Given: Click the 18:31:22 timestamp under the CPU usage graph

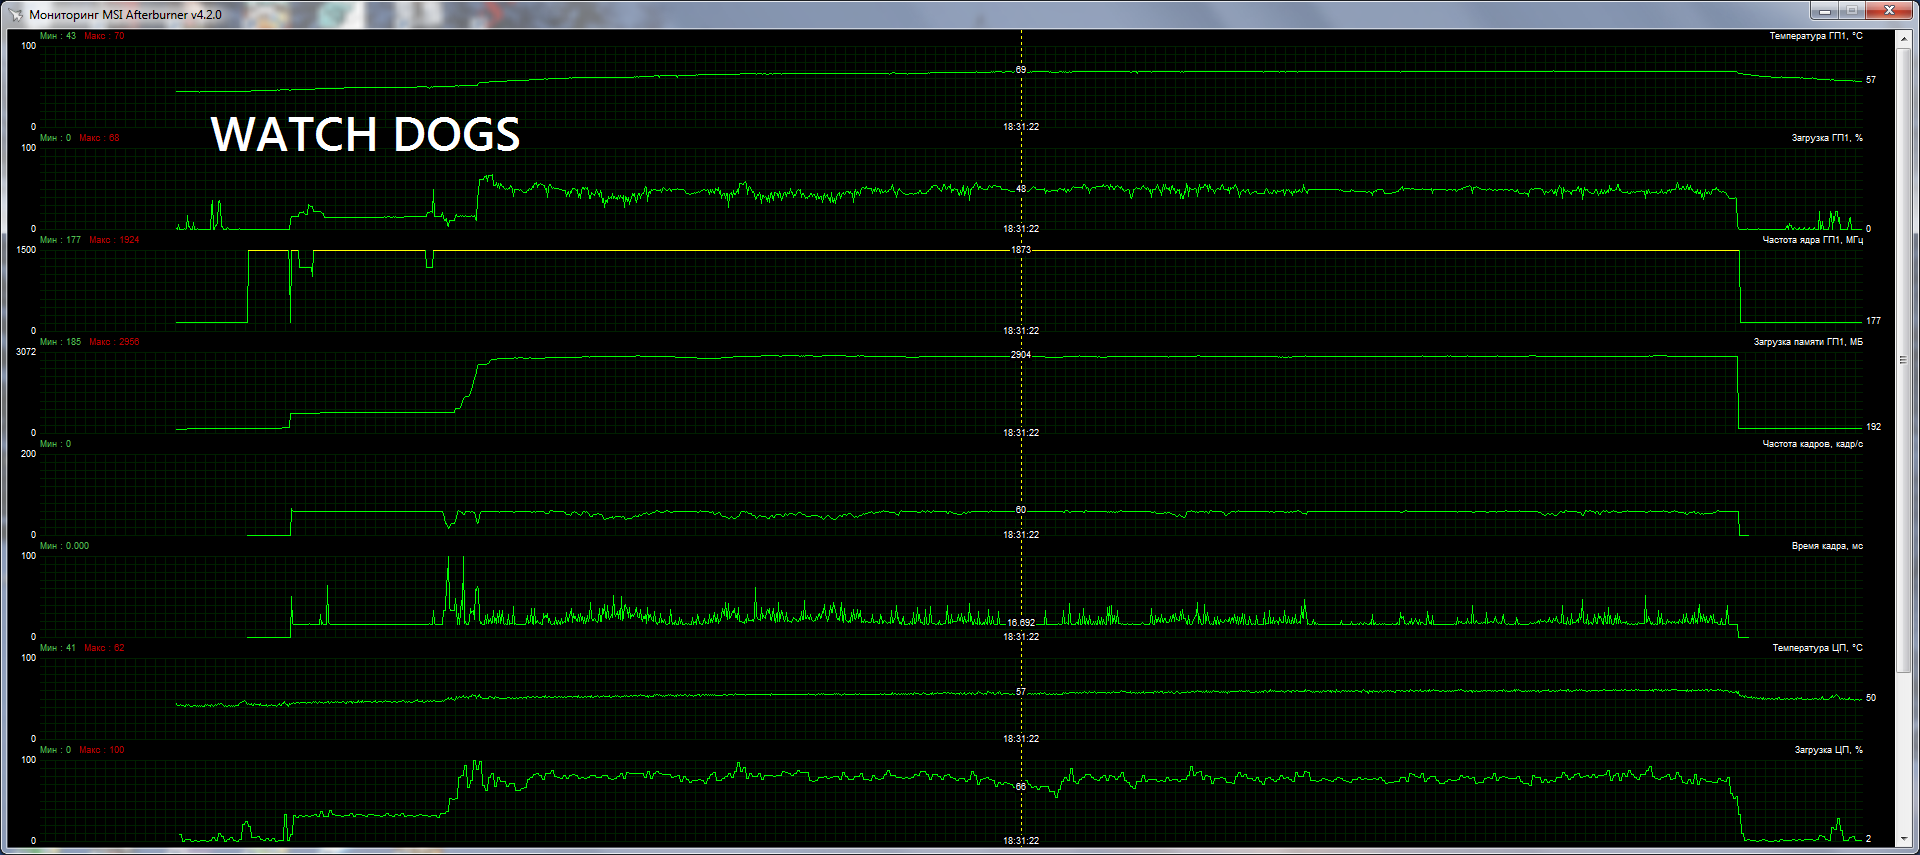Looking at the screenshot, I should click(x=1021, y=841).
